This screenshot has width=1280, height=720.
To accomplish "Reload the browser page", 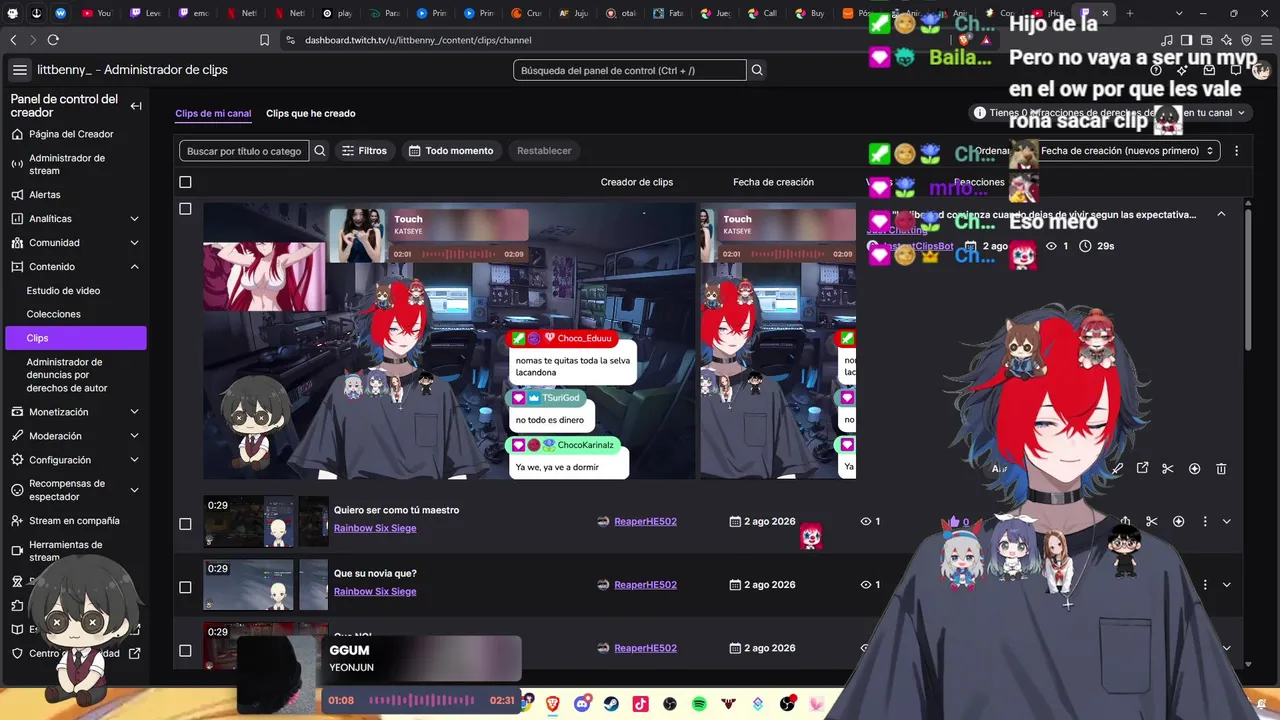I will [53, 40].
